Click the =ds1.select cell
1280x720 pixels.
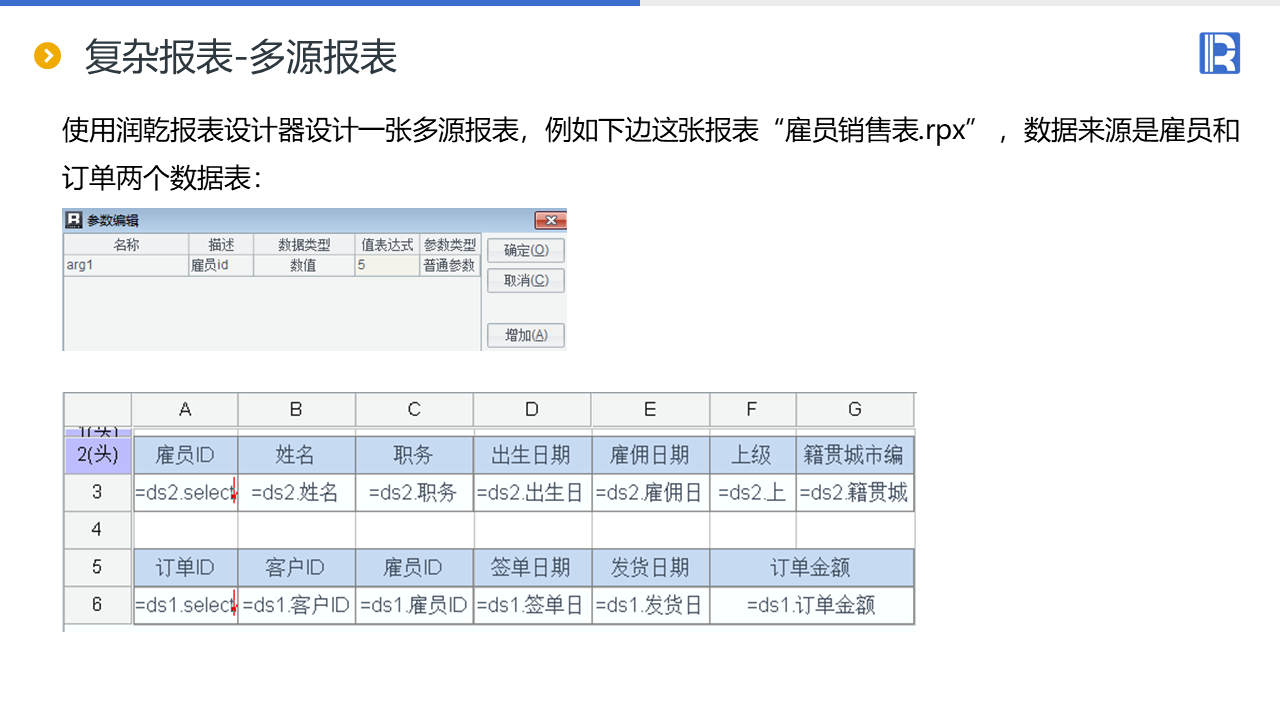click(x=185, y=605)
